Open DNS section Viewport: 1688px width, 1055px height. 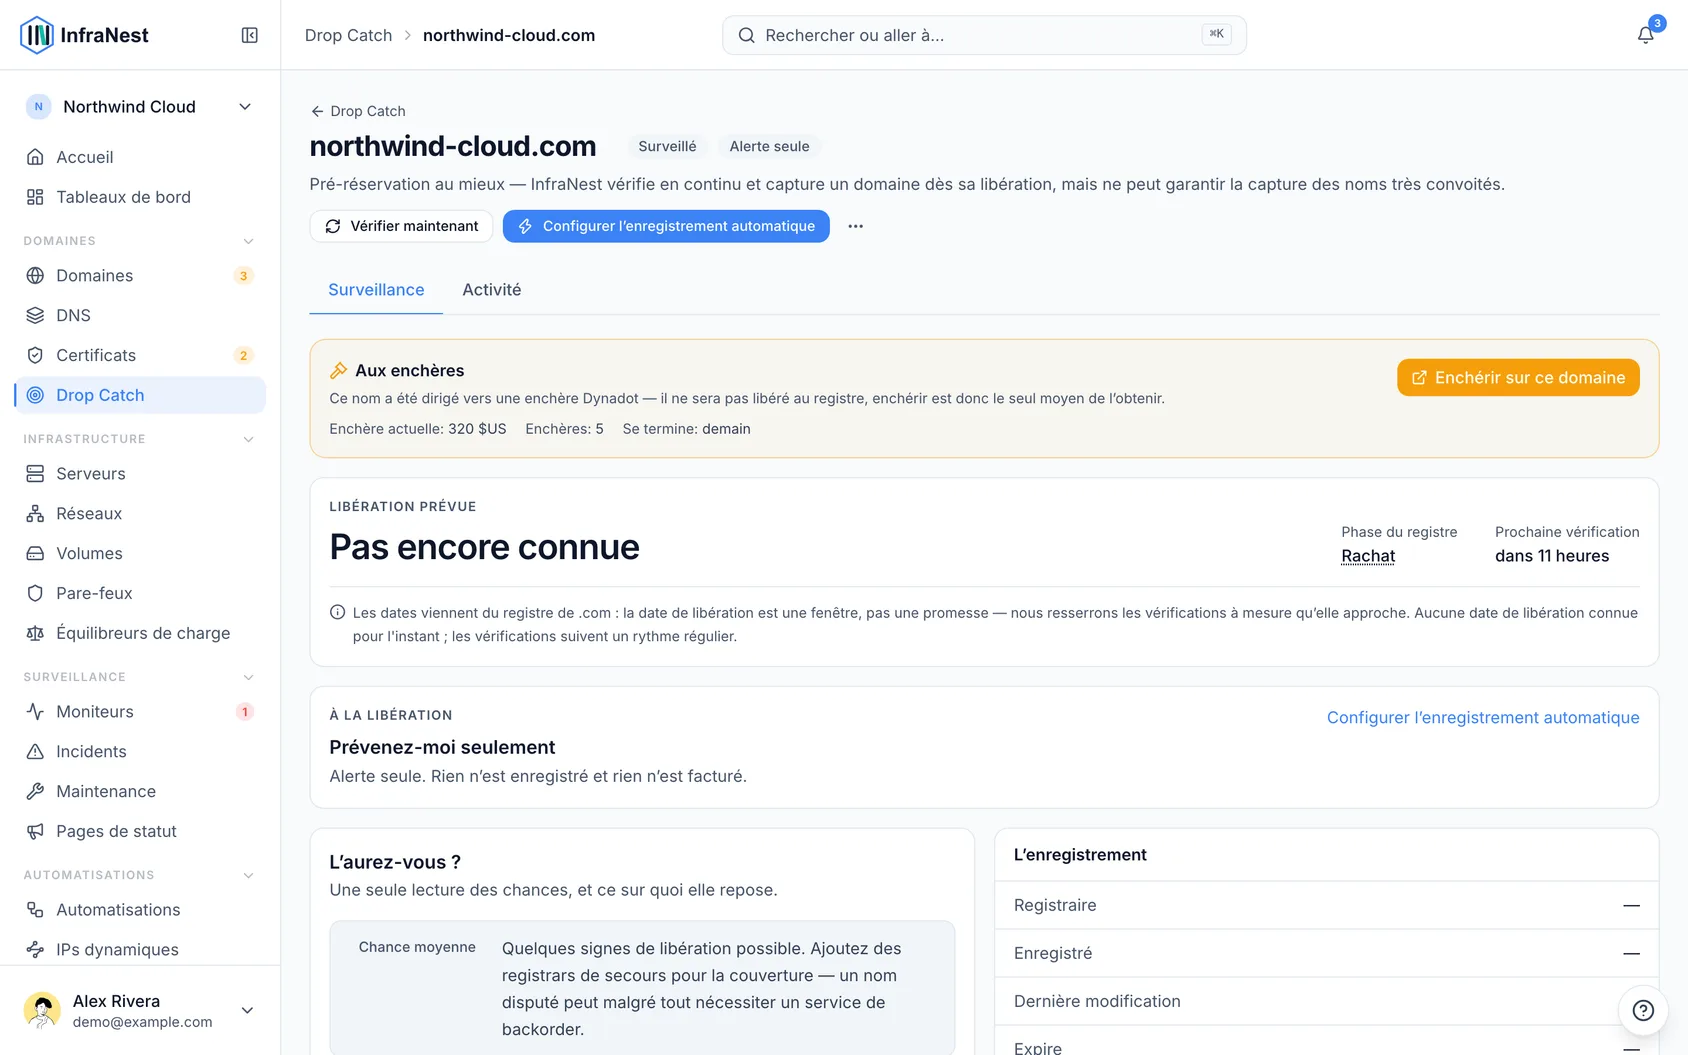[x=140, y=315]
